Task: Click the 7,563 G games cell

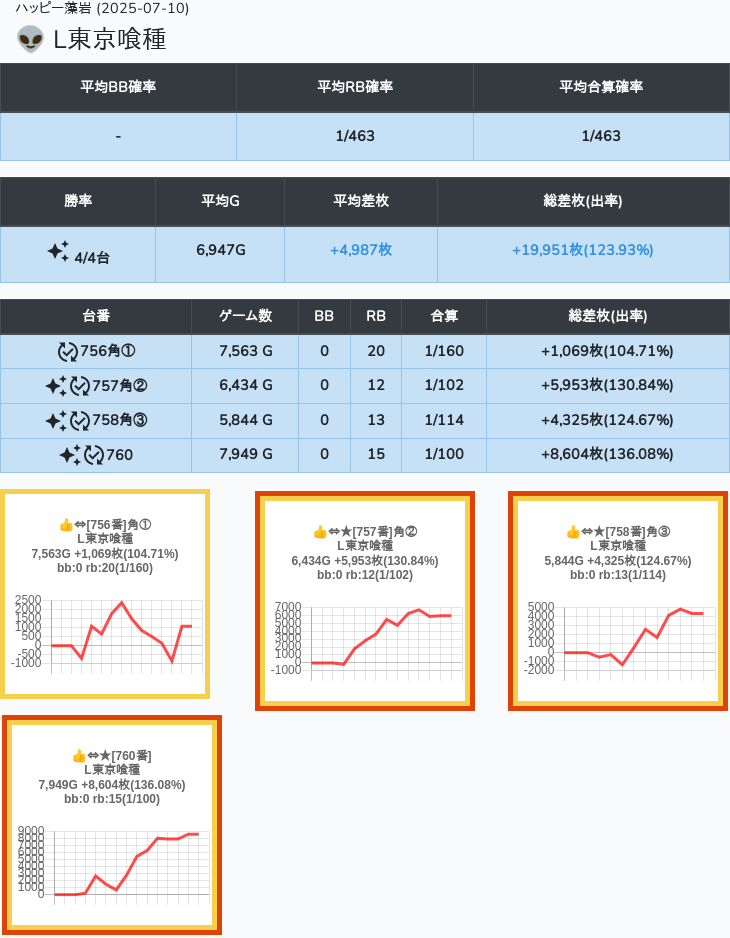Action: [246, 351]
